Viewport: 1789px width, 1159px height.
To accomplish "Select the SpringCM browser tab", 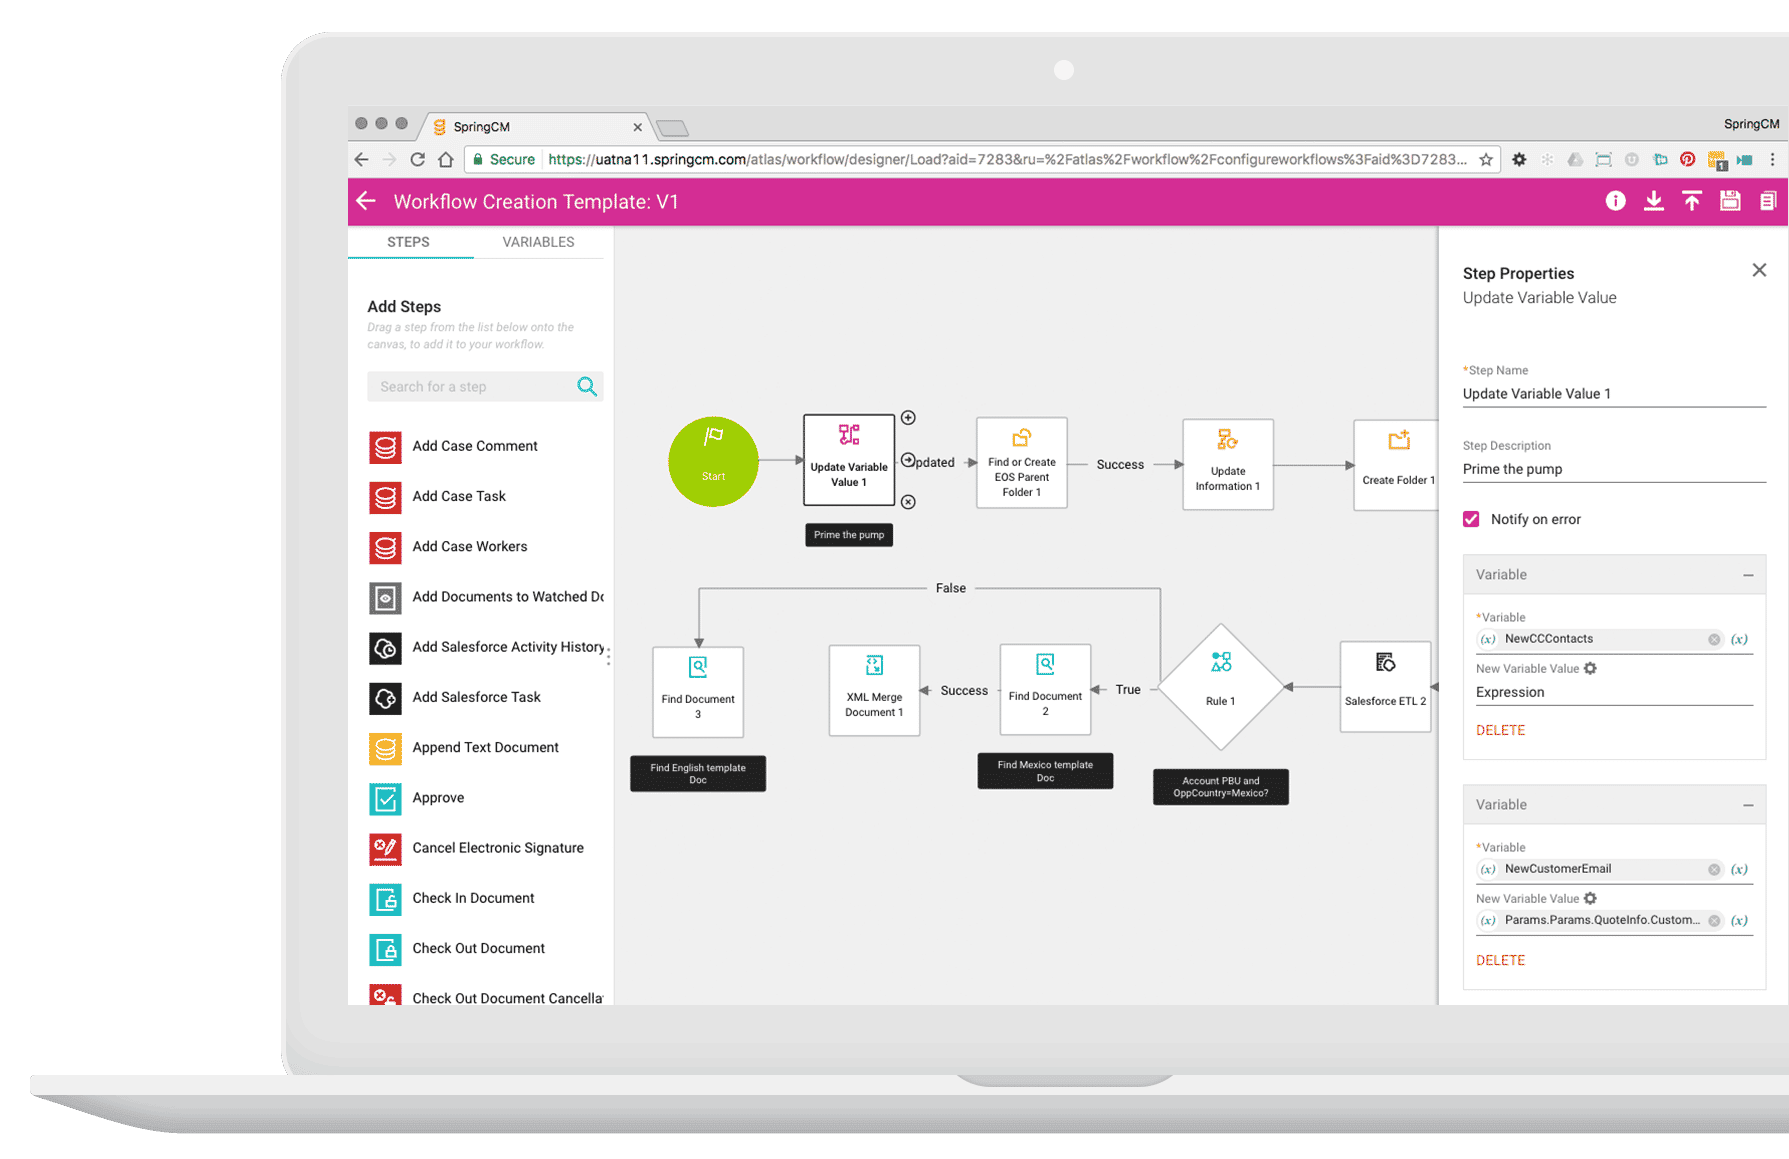I will click(x=537, y=127).
